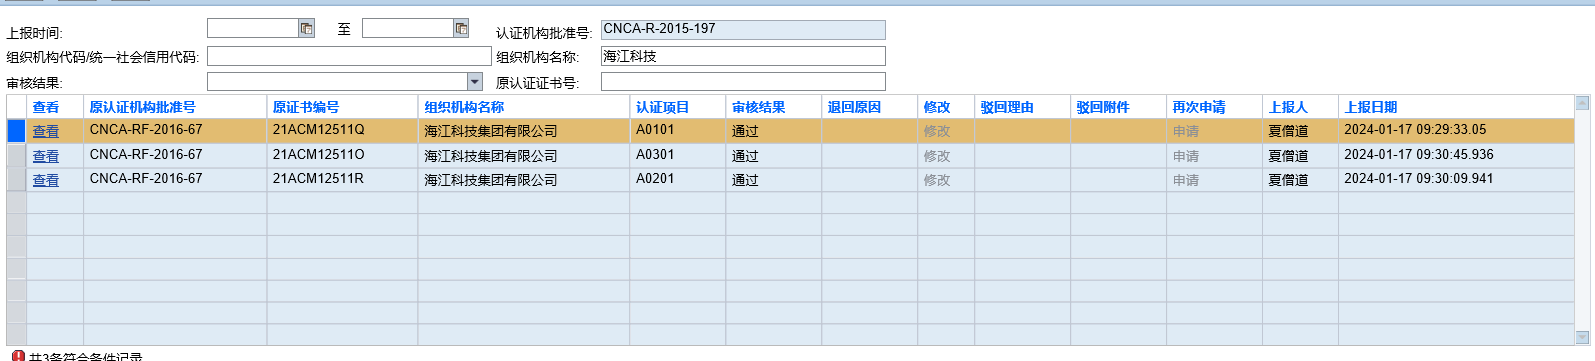1595x361 pixels.
Task: Click project code A0101
Action: coord(655,130)
